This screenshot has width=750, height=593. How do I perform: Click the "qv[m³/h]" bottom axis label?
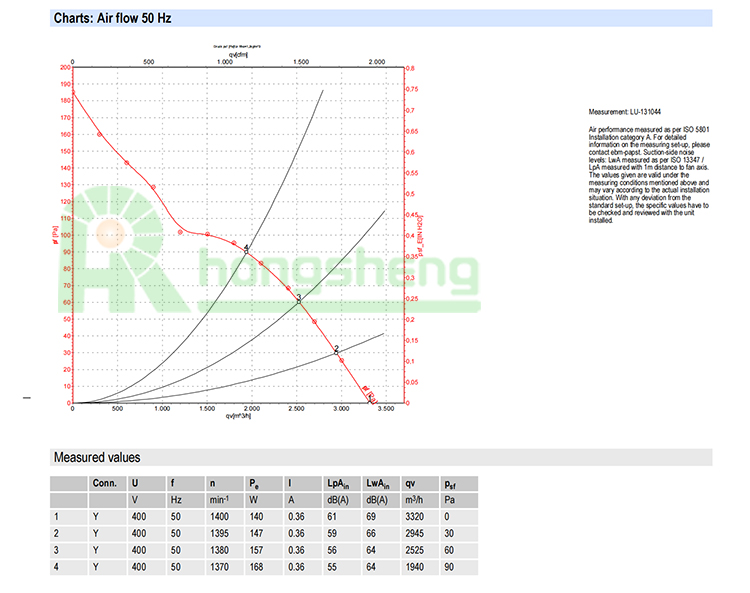pos(238,416)
